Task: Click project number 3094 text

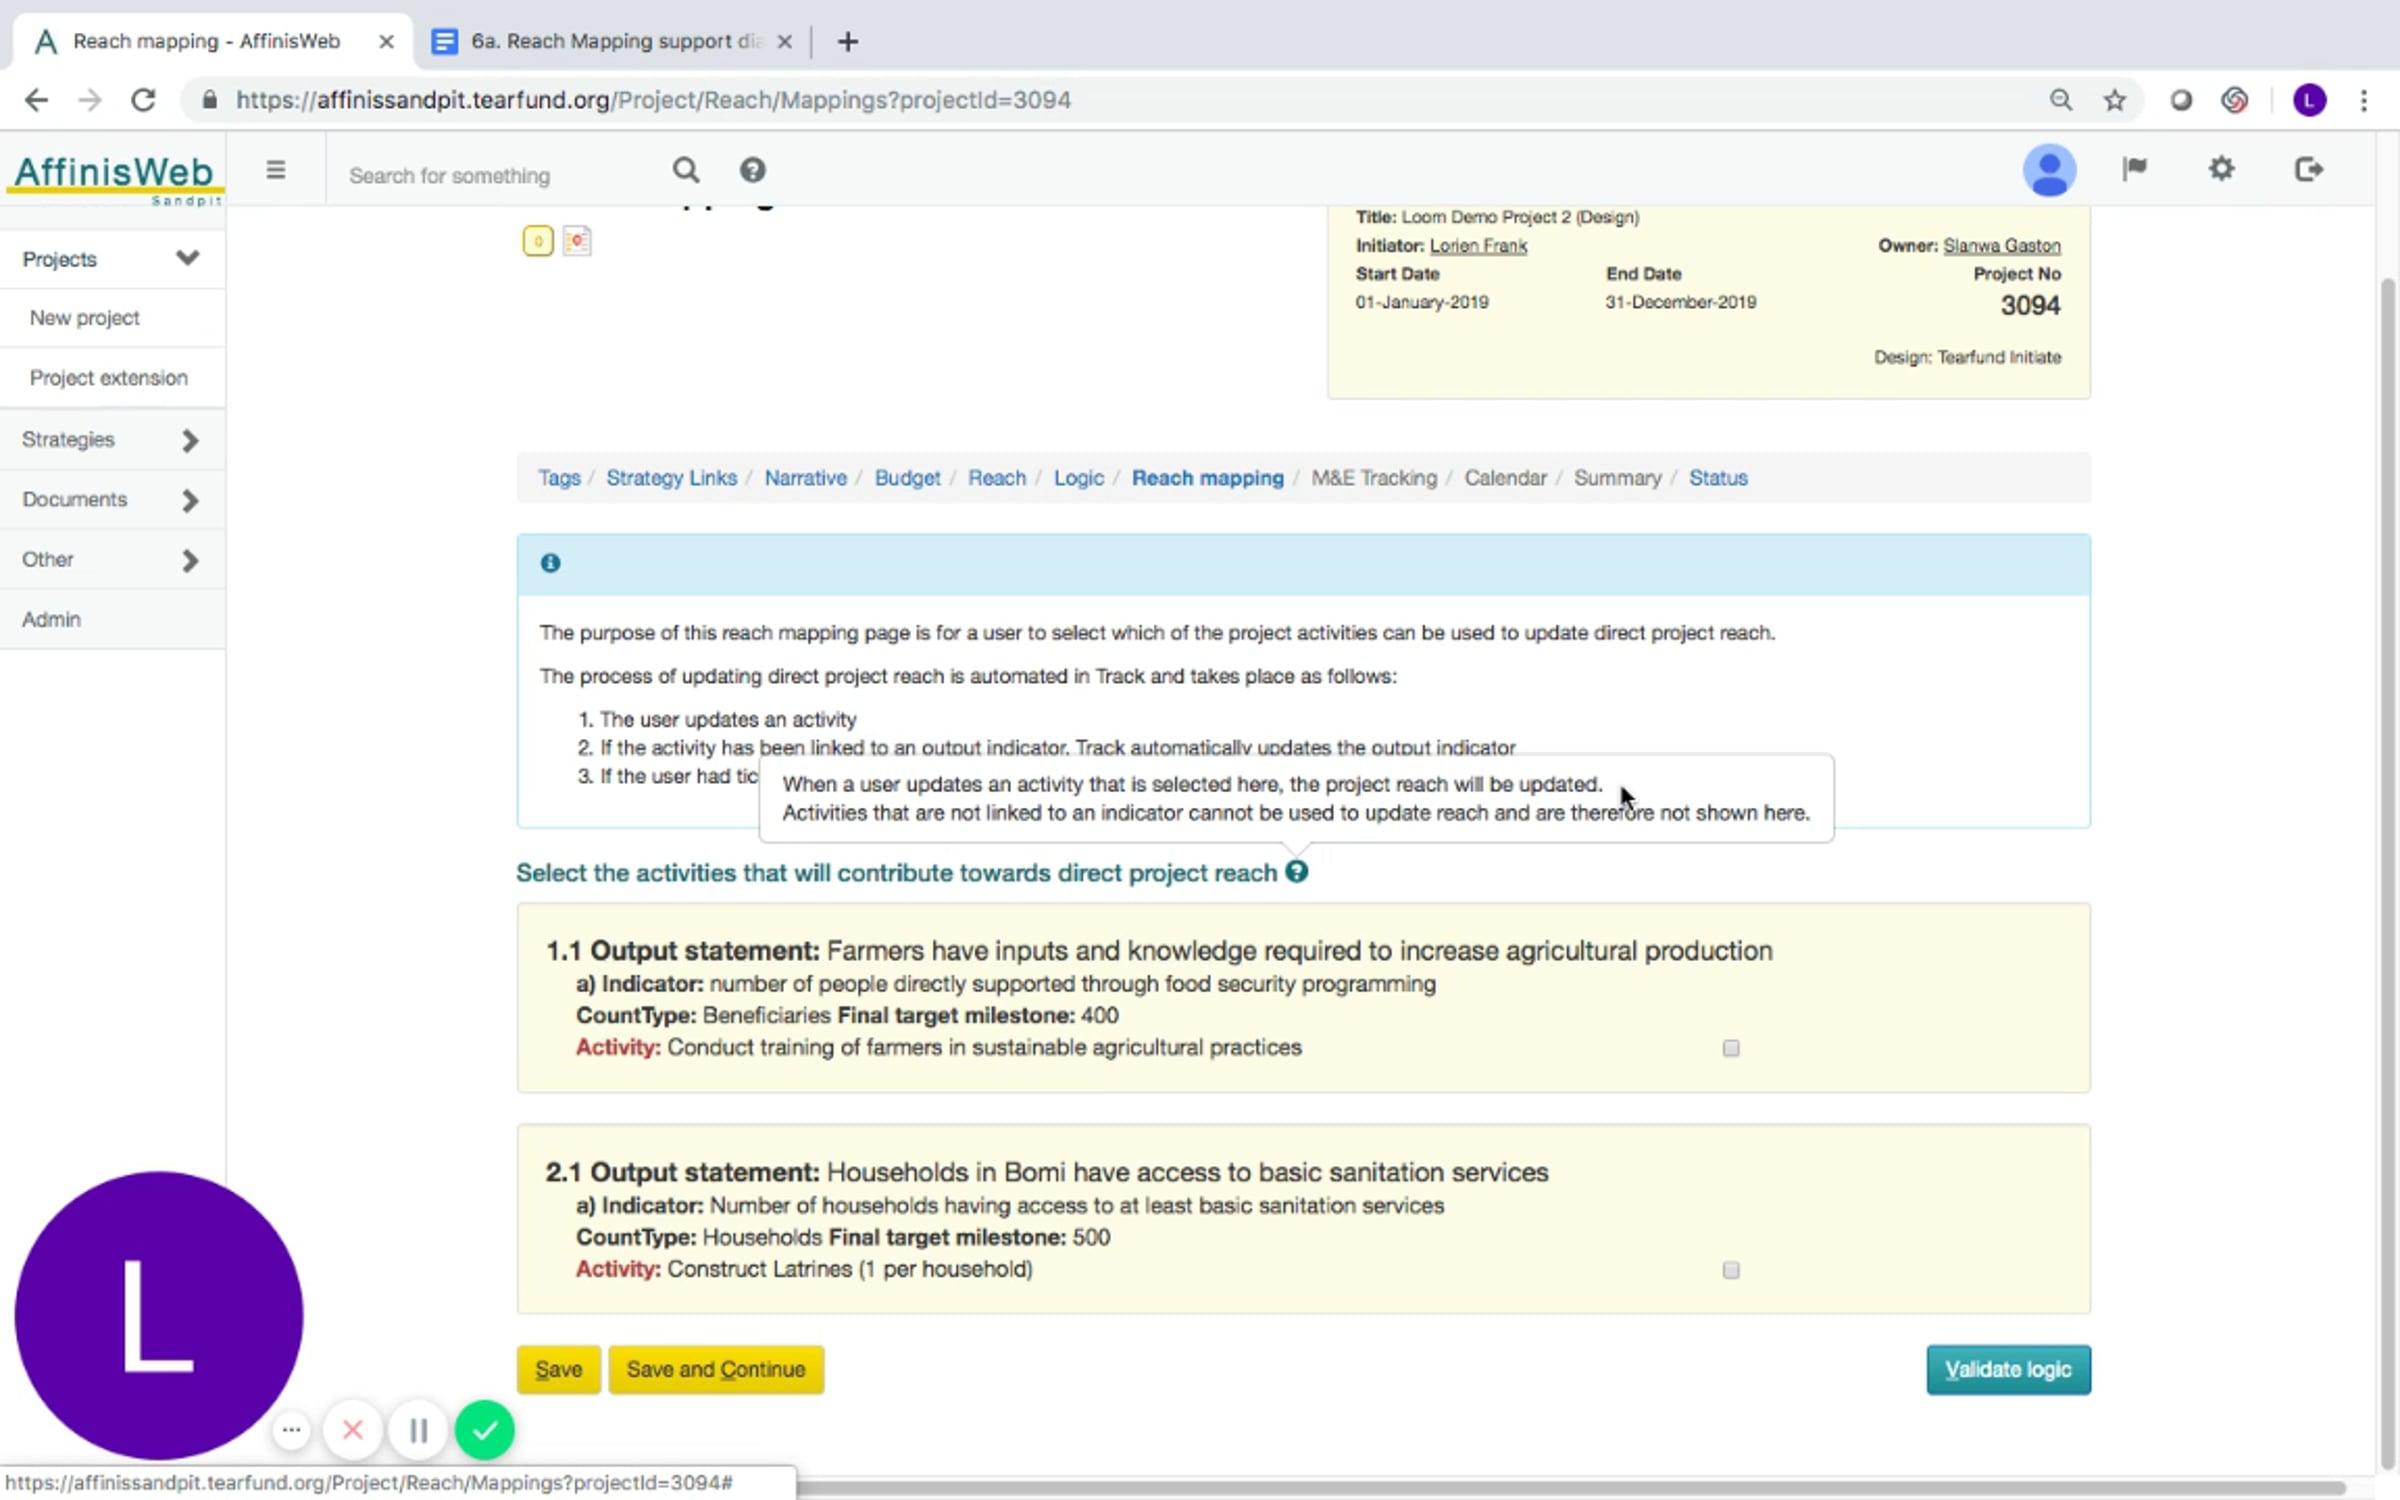Action: (2030, 306)
